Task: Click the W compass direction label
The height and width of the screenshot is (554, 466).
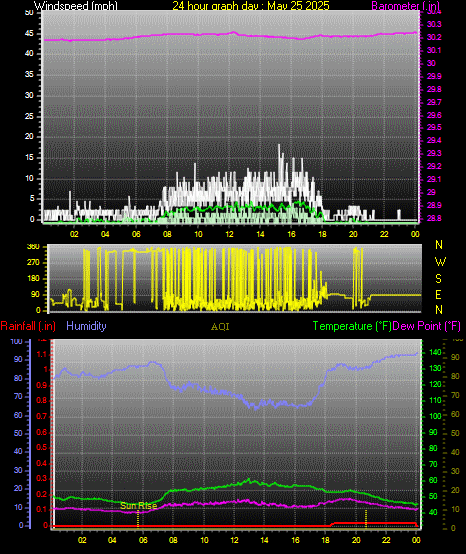Action: (x=440, y=262)
